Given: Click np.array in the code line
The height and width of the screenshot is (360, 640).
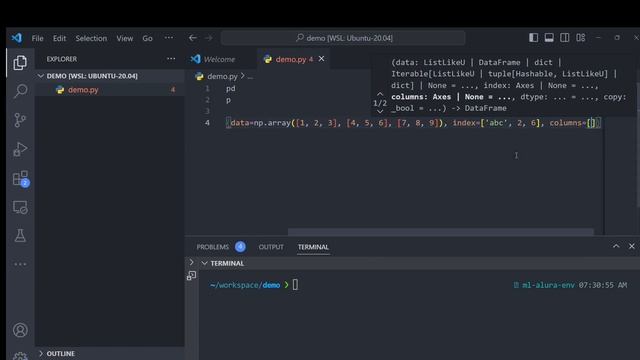Looking at the screenshot, I should pyautogui.click(x=272, y=123).
